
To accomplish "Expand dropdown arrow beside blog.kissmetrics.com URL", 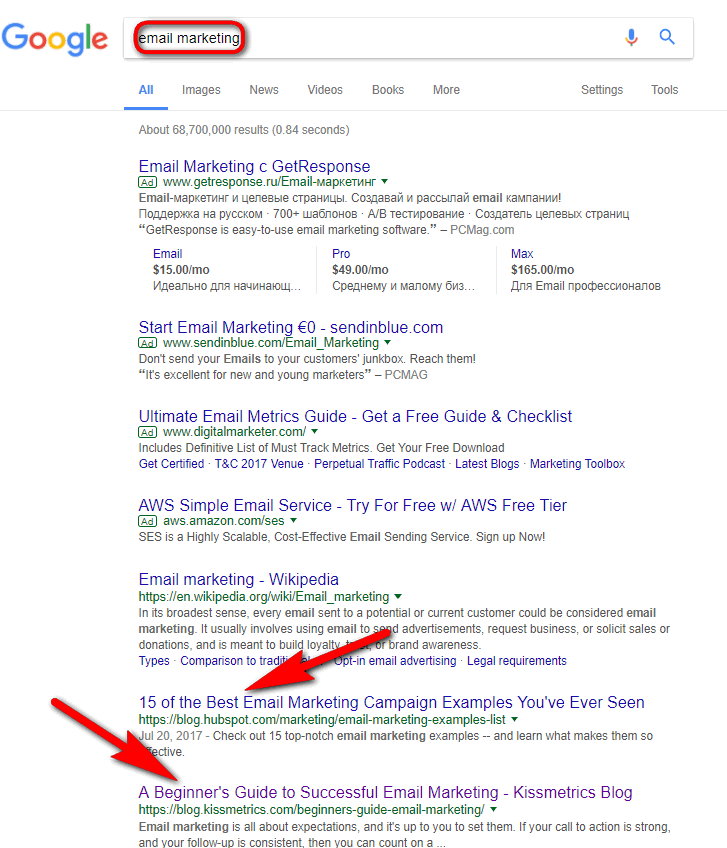I will 493,810.
